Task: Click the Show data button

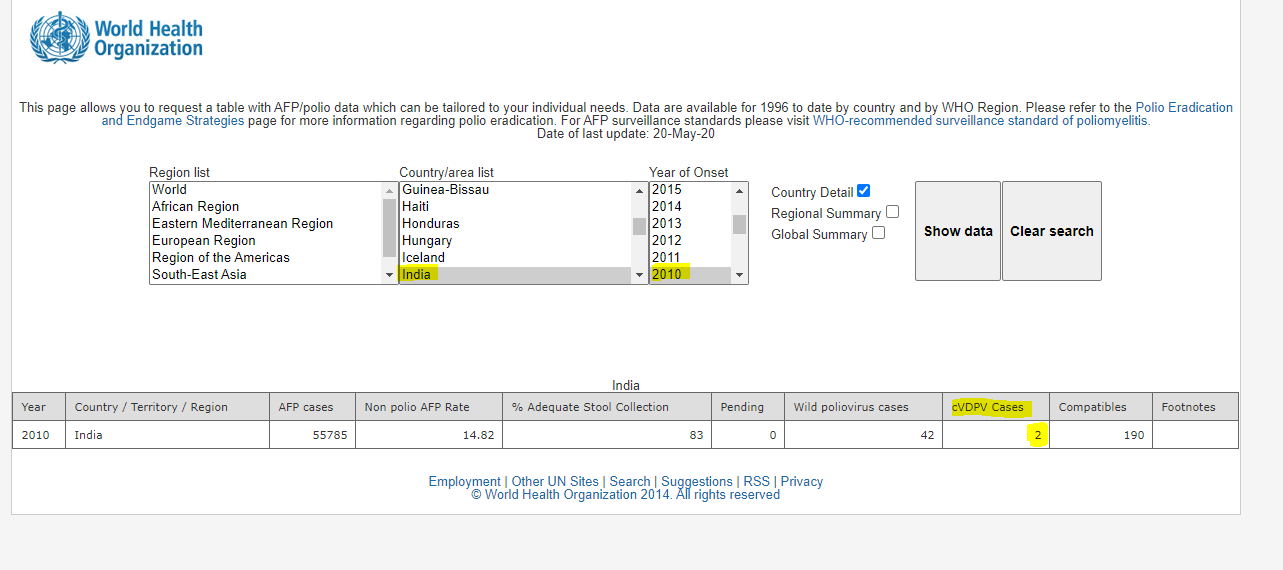Action: point(958,231)
